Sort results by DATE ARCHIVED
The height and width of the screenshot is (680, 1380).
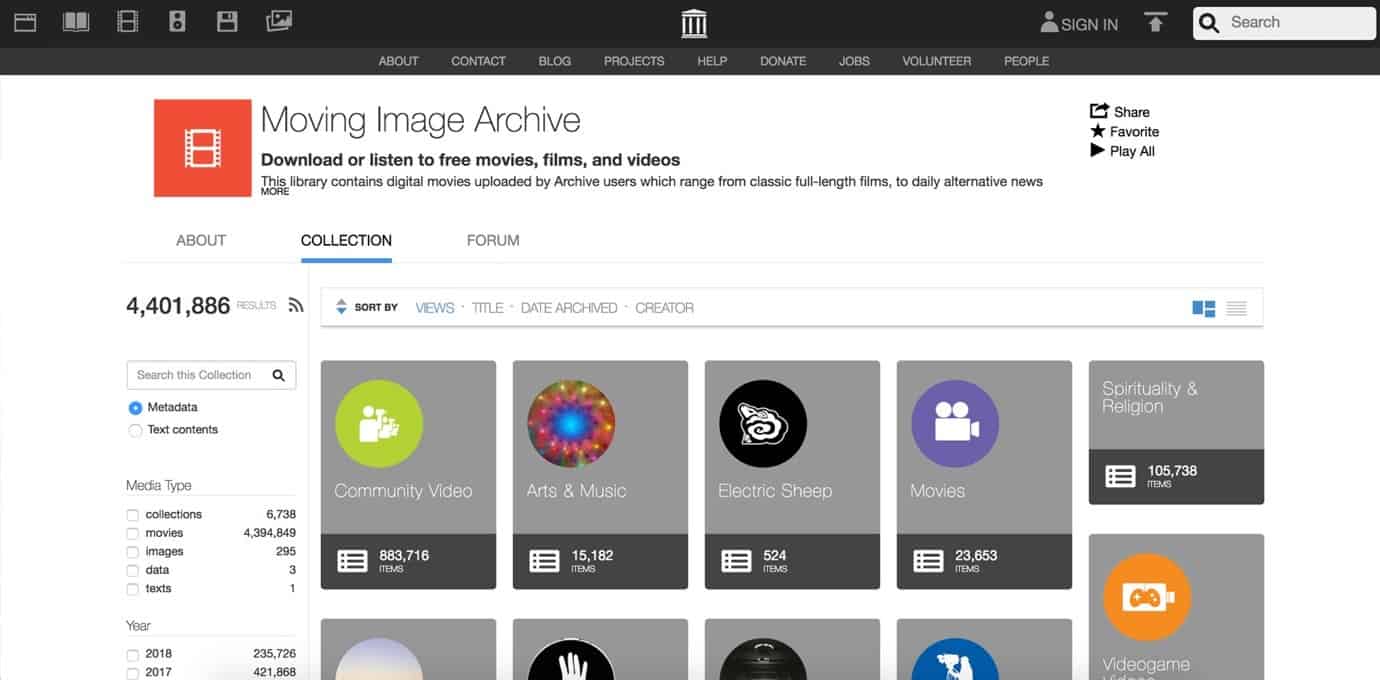569,308
